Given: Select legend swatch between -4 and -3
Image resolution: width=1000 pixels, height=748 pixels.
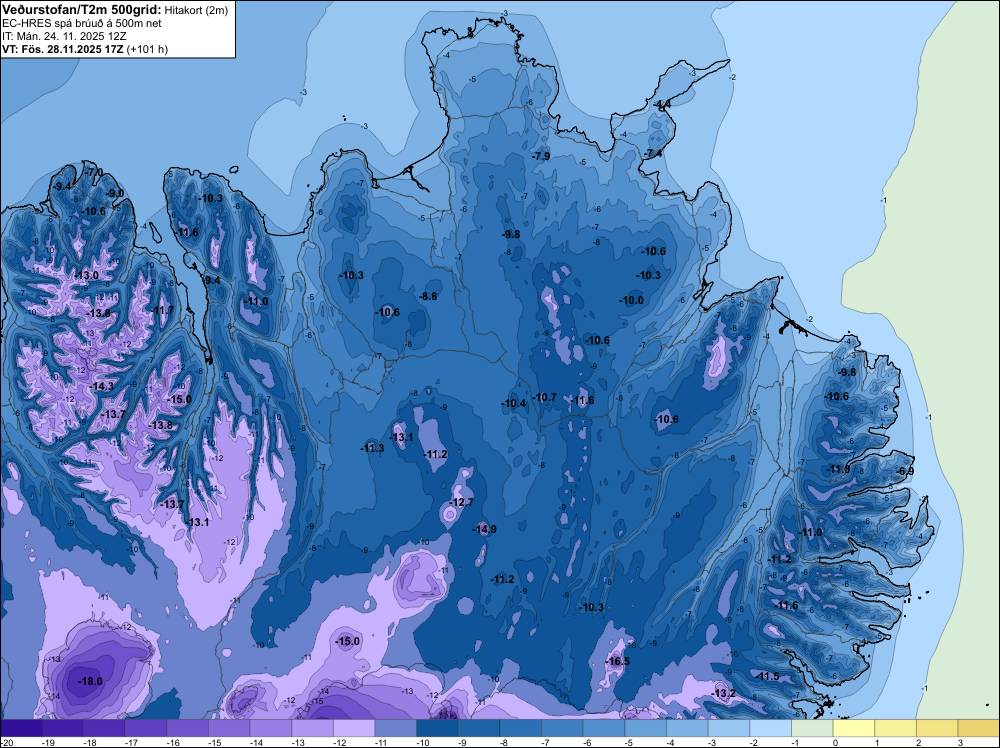Looking at the screenshot, I should coord(688,728).
